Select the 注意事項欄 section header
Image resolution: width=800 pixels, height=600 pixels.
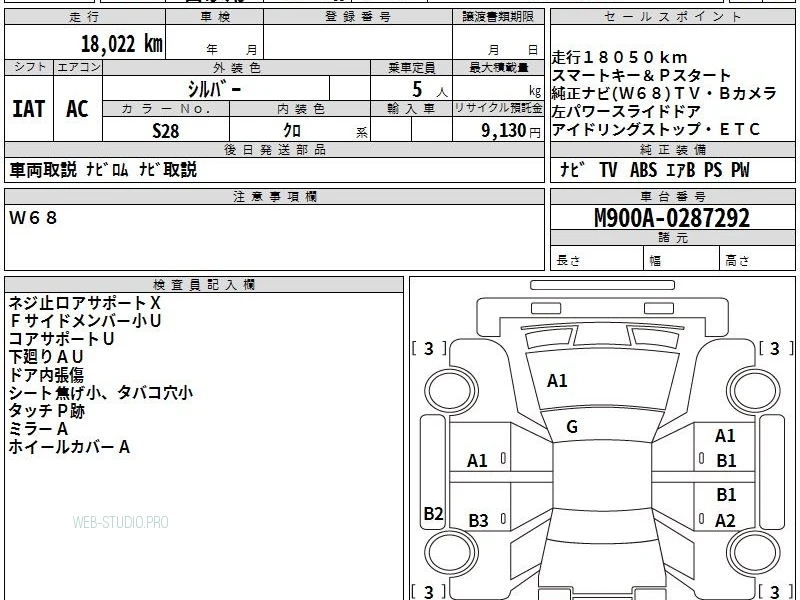tap(274, 196)
